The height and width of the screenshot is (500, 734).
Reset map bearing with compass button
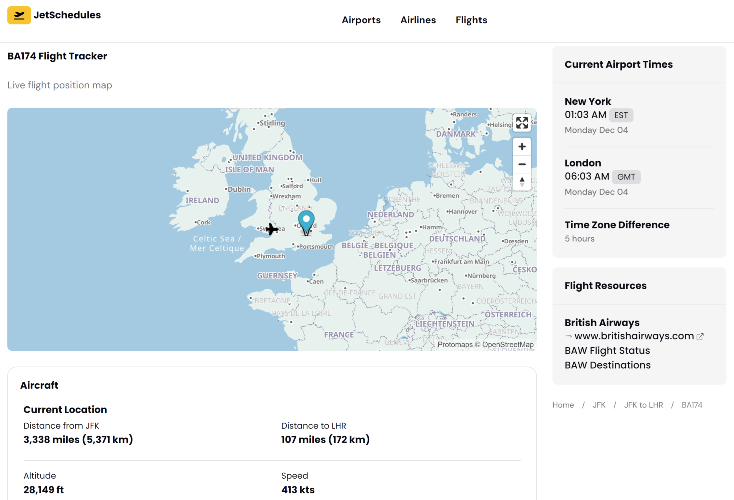(522, 182)
